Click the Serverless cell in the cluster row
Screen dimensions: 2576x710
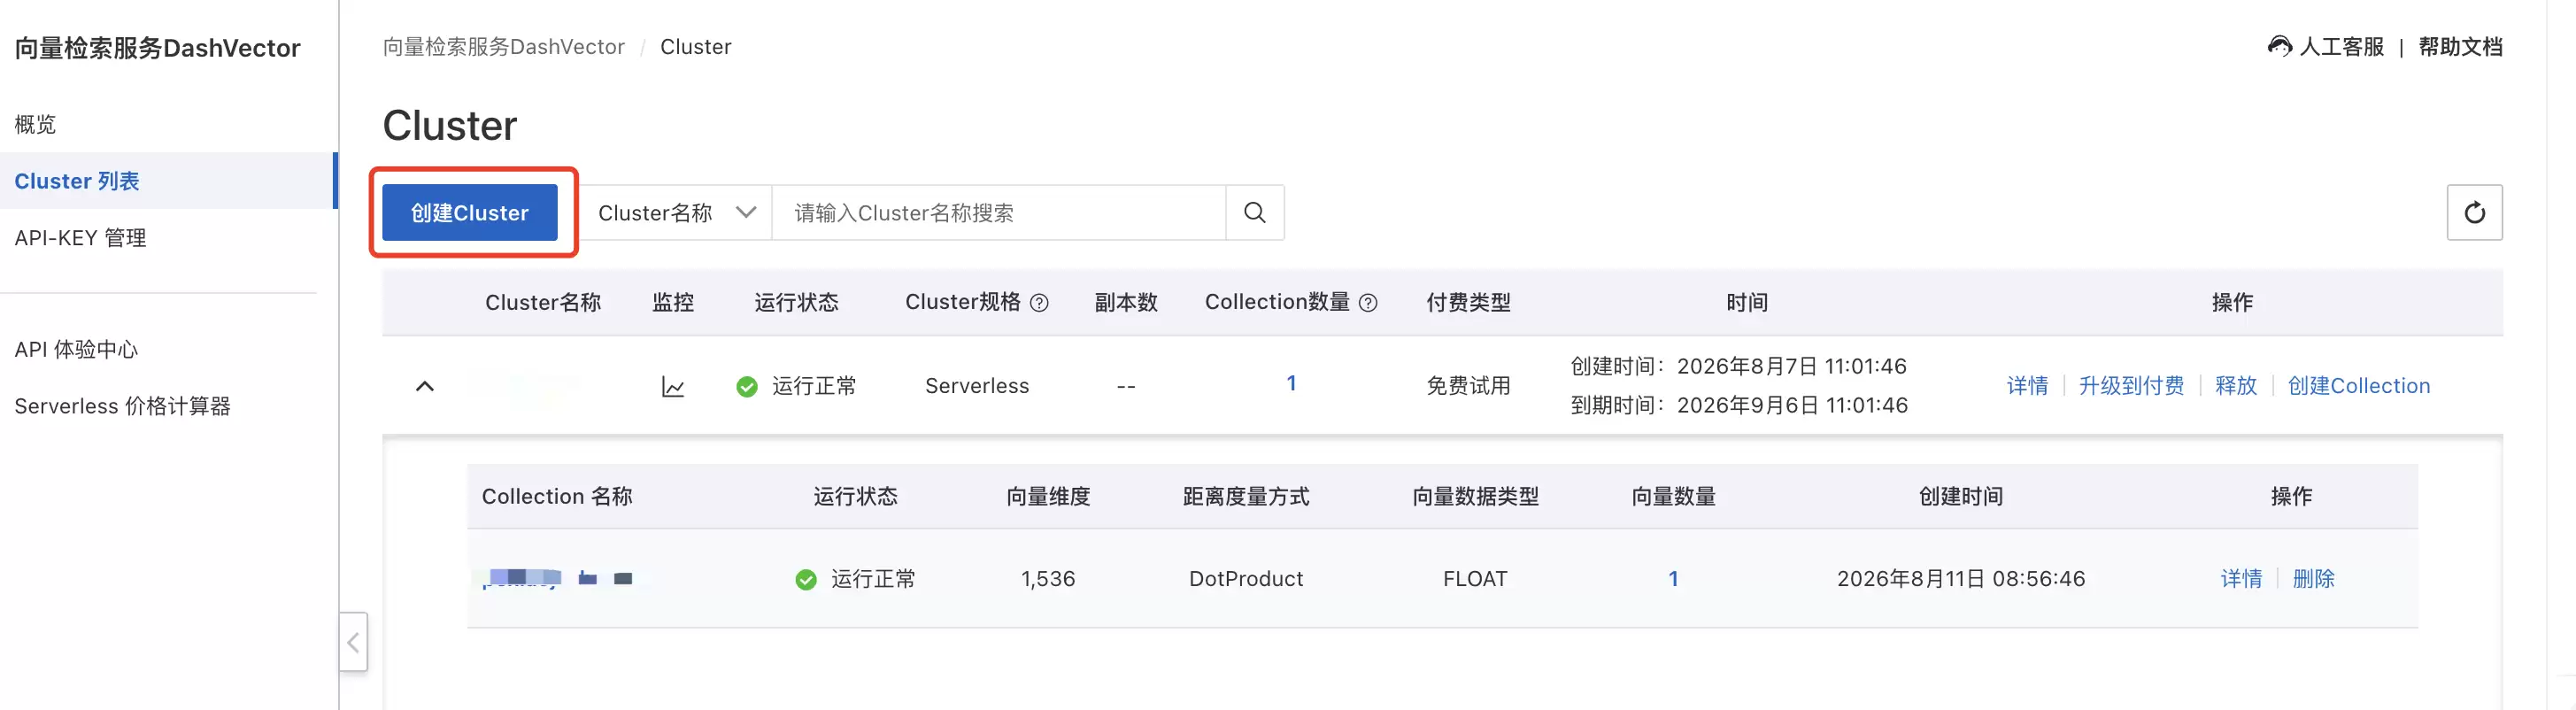(x=976, y=386)
